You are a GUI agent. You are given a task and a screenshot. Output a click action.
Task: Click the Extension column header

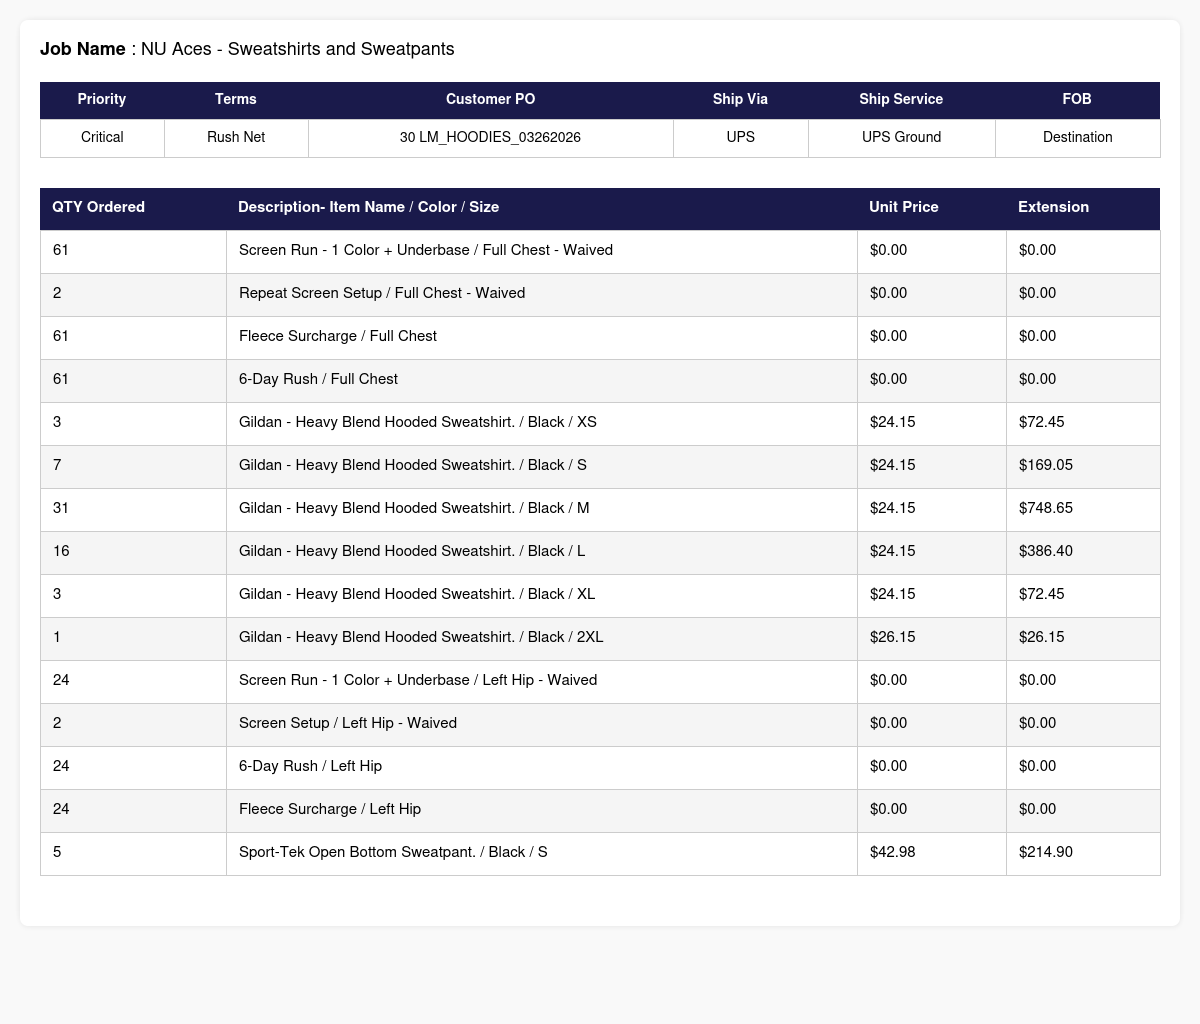coord(1083,207)
